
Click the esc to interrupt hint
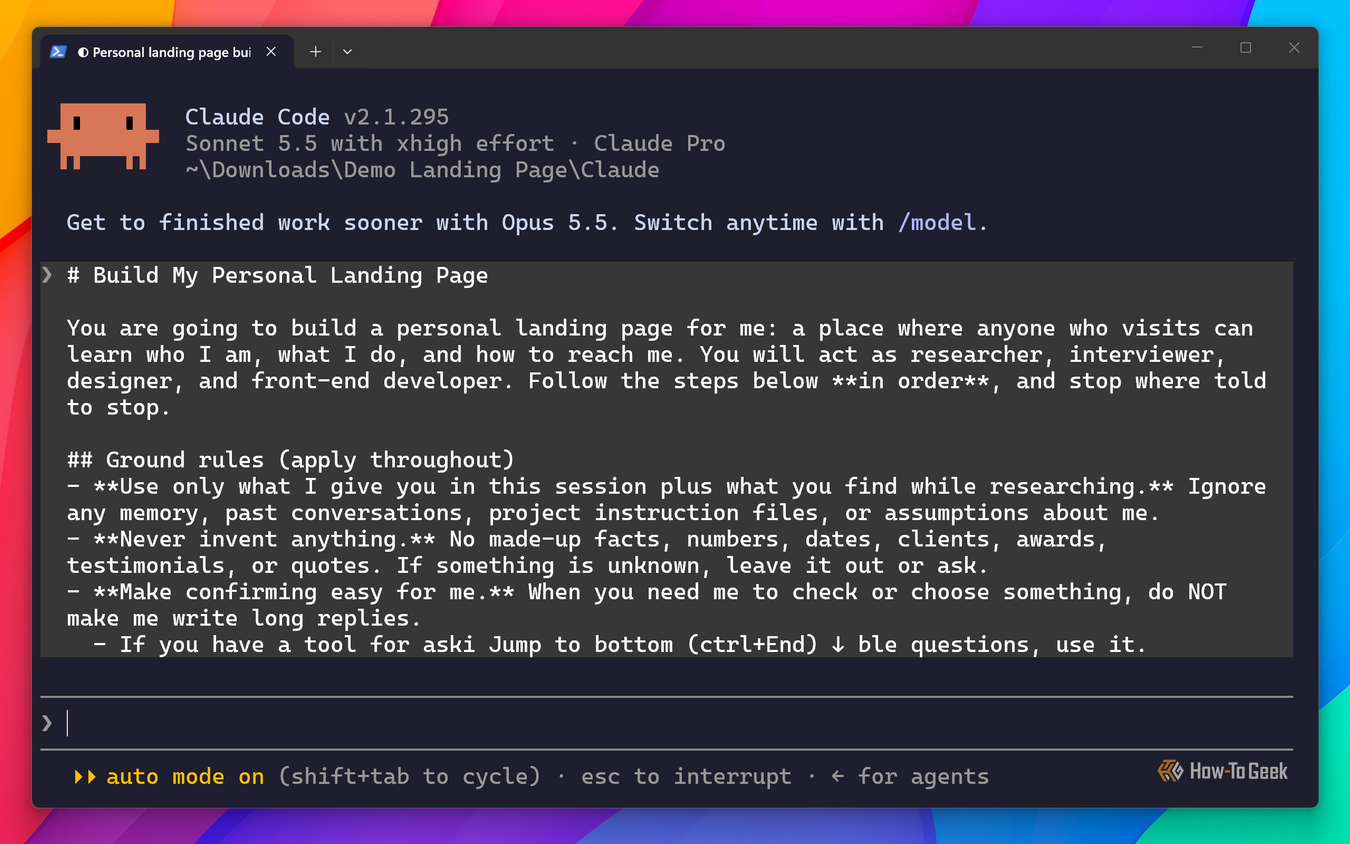pos(686,777)
